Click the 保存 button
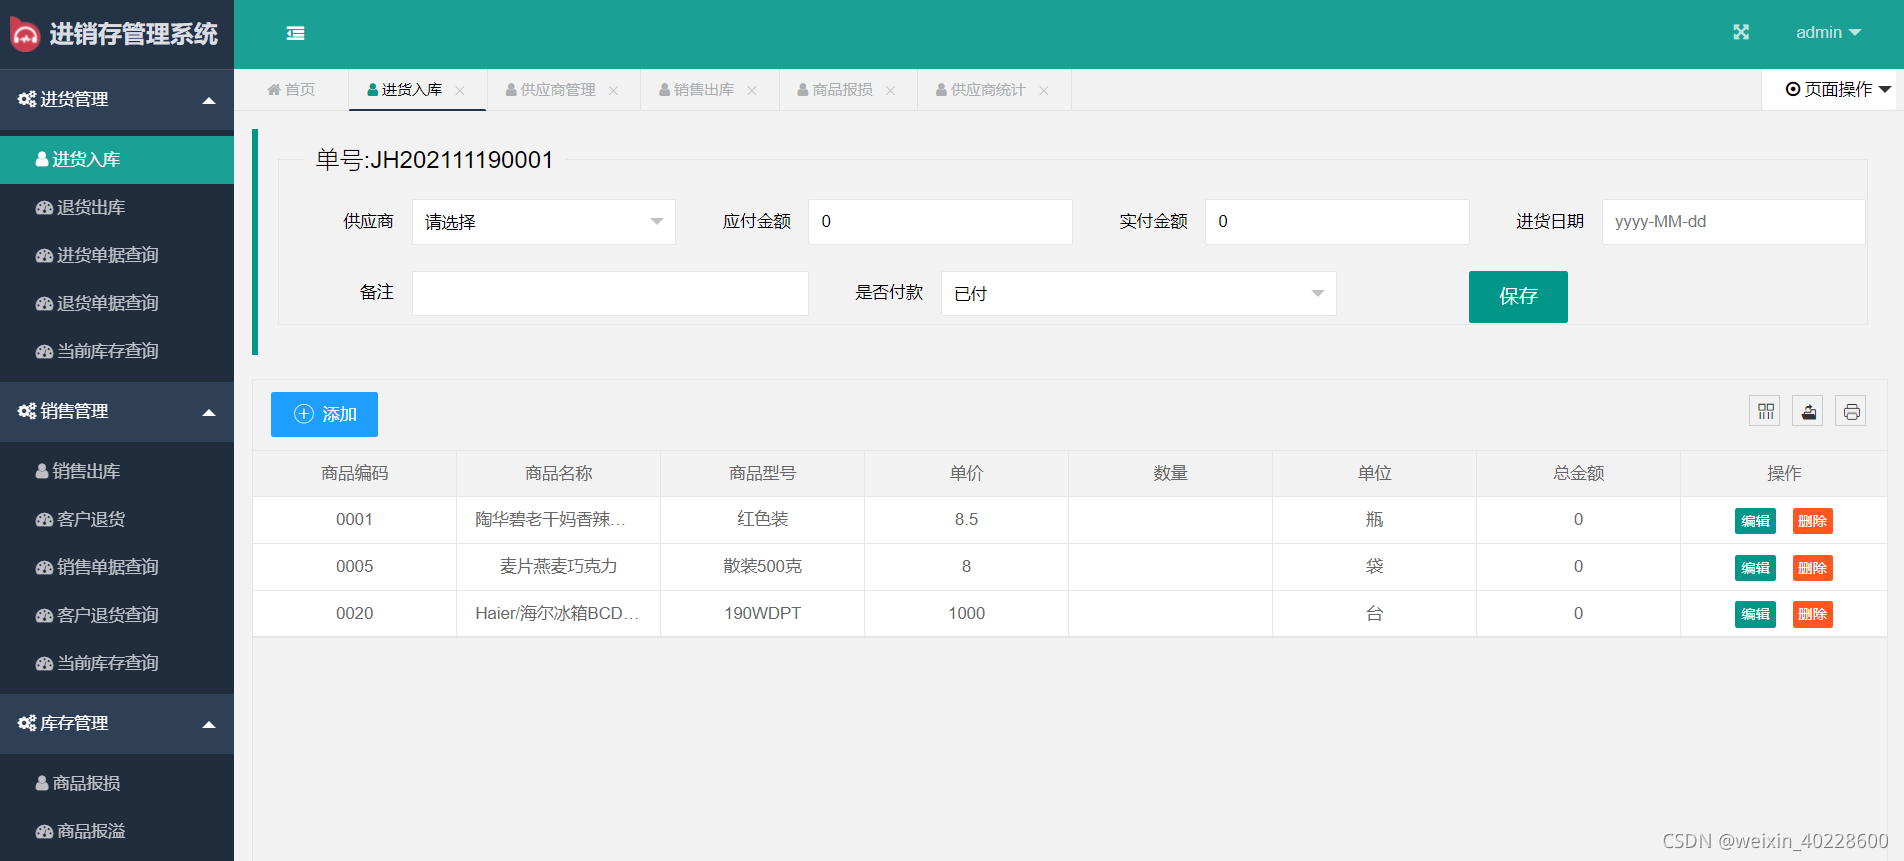This screenshot has height=861, width=1904. click(x=1518, y=297)
